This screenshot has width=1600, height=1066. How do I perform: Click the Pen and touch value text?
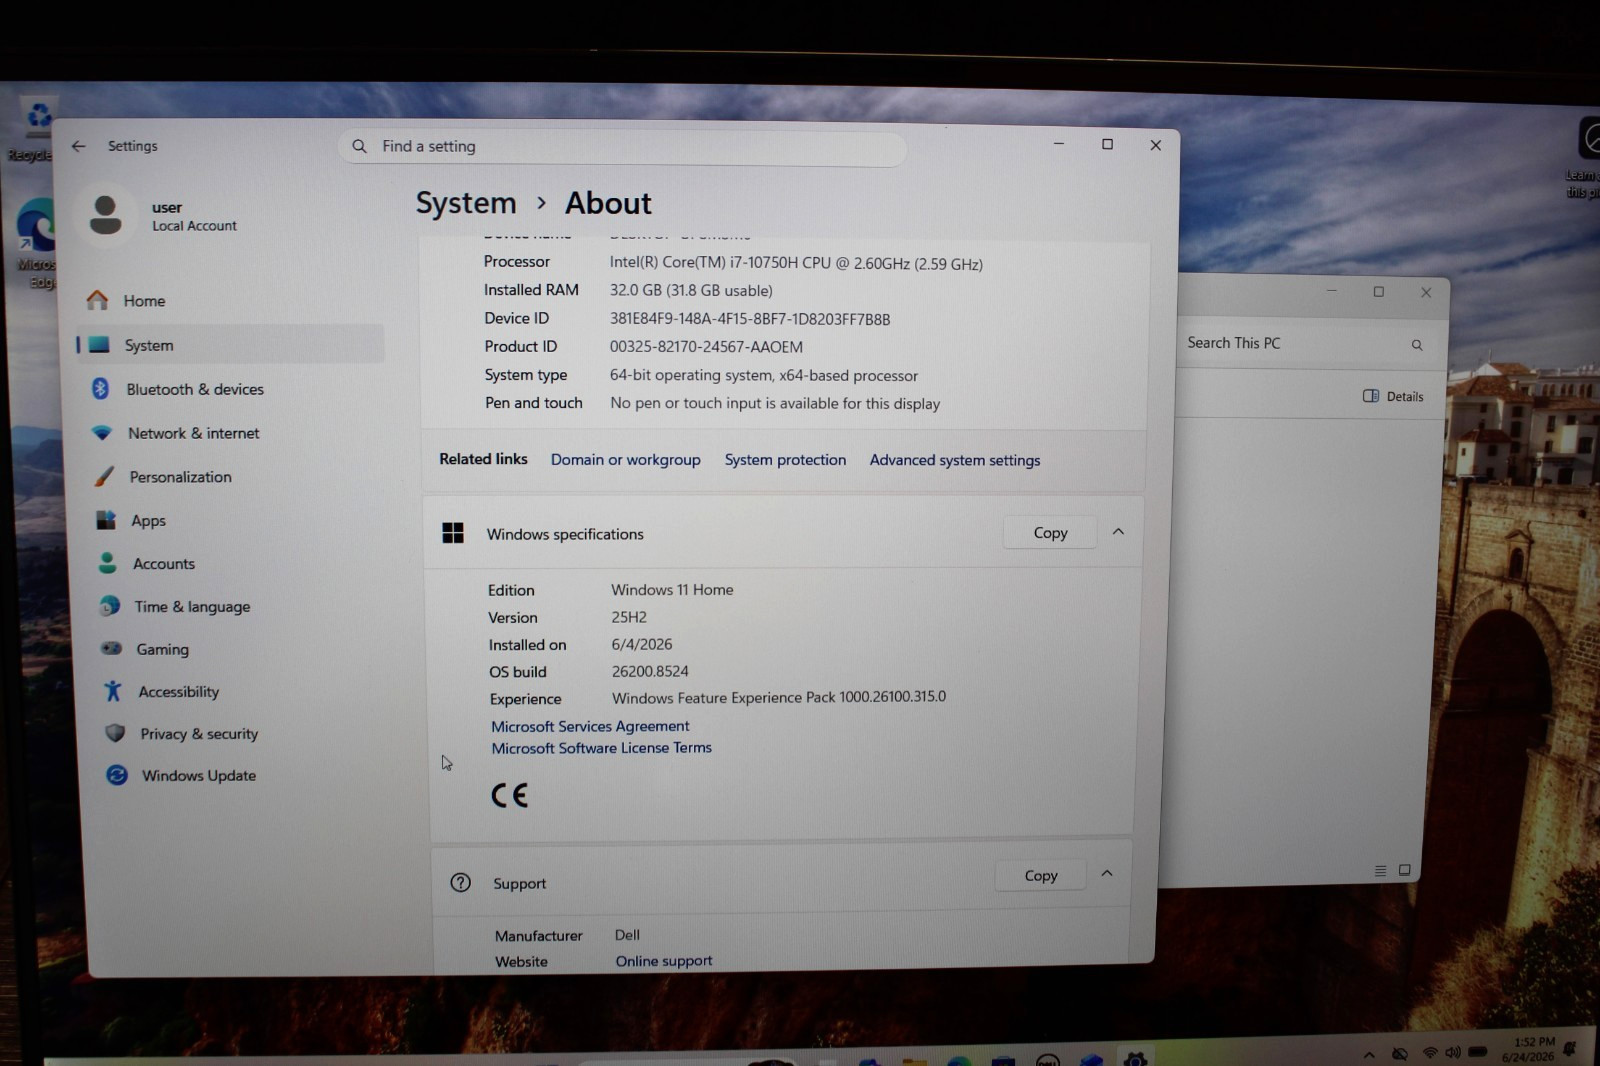pos(775,403)
